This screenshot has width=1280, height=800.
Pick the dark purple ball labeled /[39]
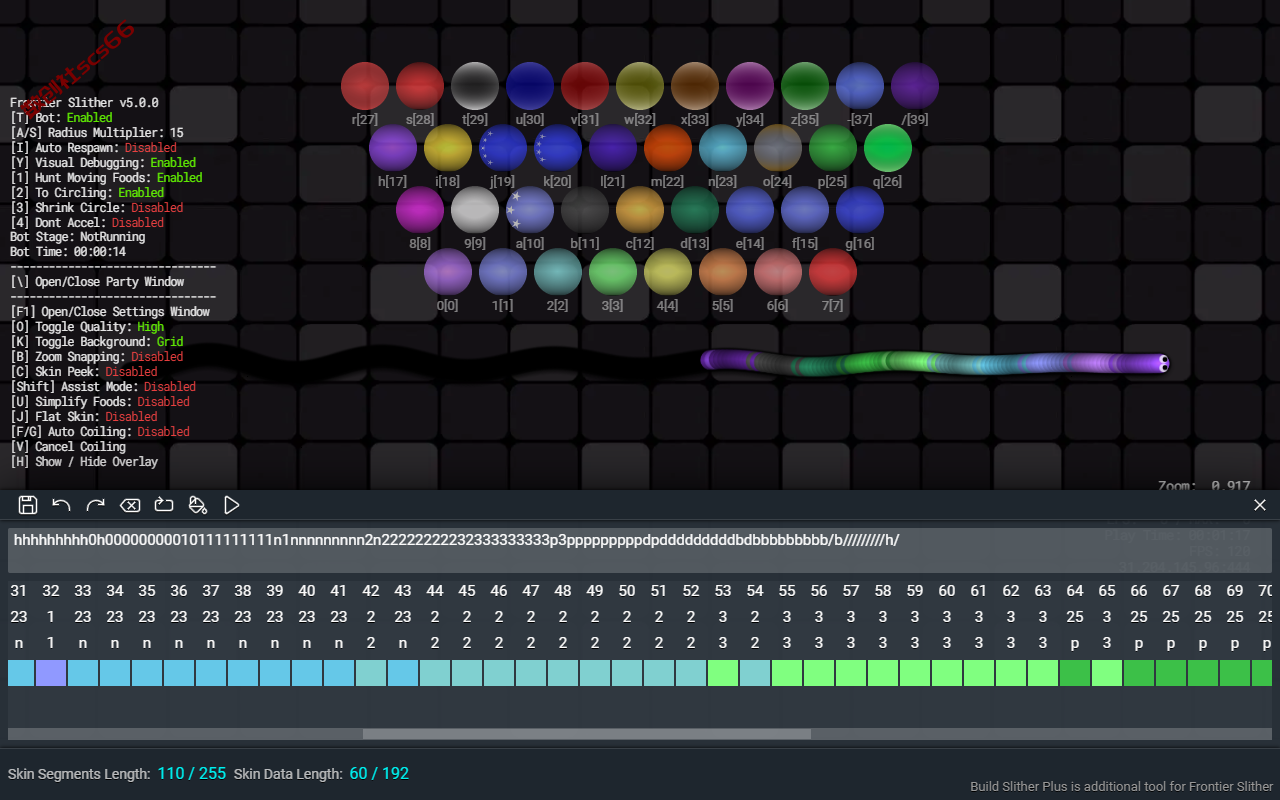coord(915,86)
